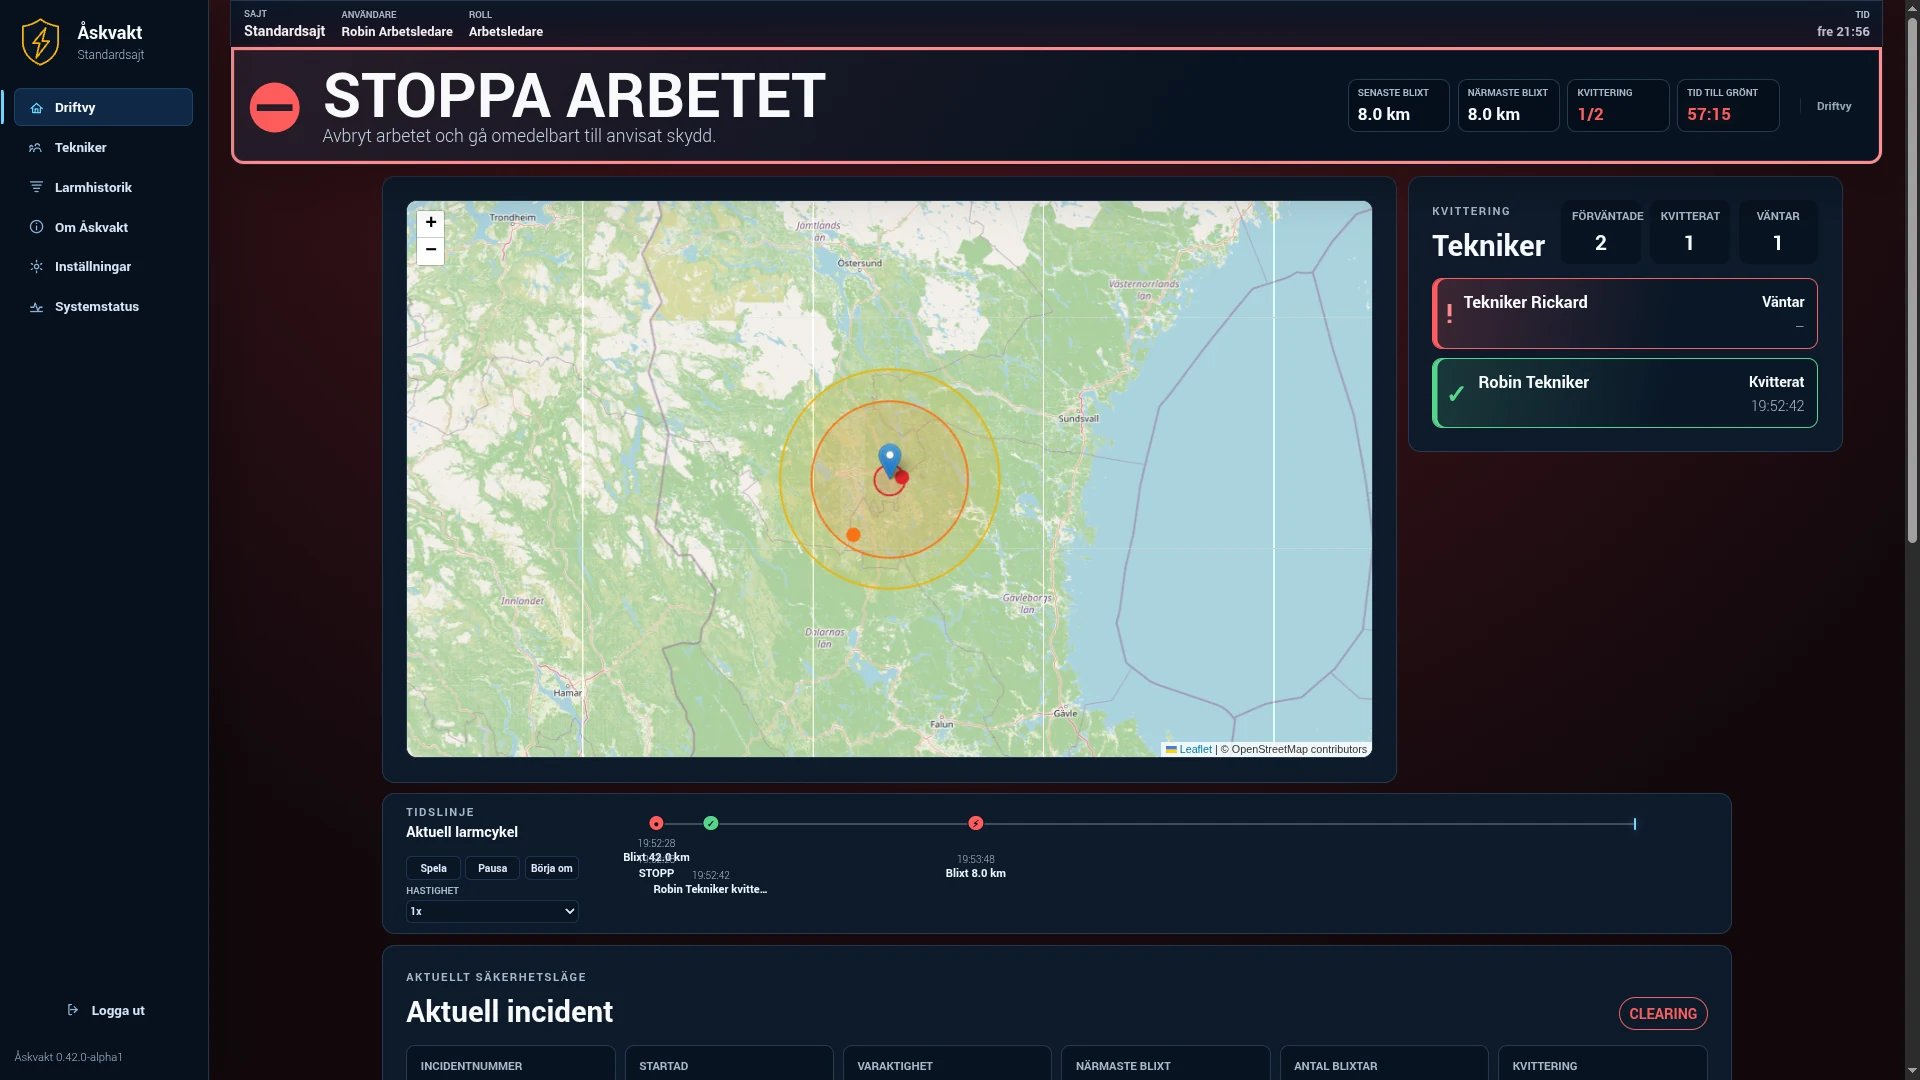Open Systemstatus in the sidebar
The height and width of the screenshot is (1080, 1920).
coord(103,307)
